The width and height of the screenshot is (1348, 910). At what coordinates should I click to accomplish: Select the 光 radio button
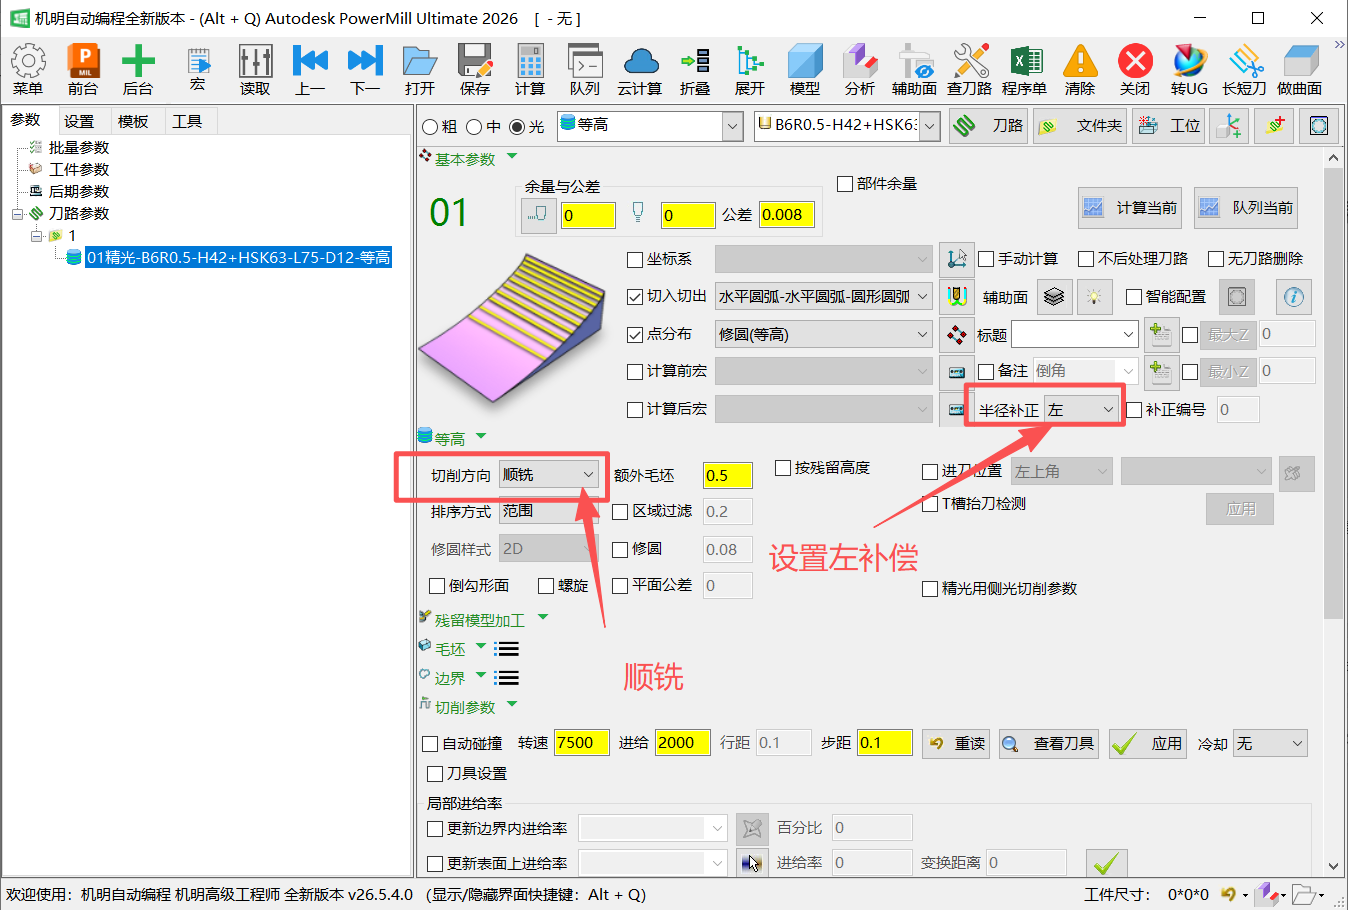tap(517, 127)
